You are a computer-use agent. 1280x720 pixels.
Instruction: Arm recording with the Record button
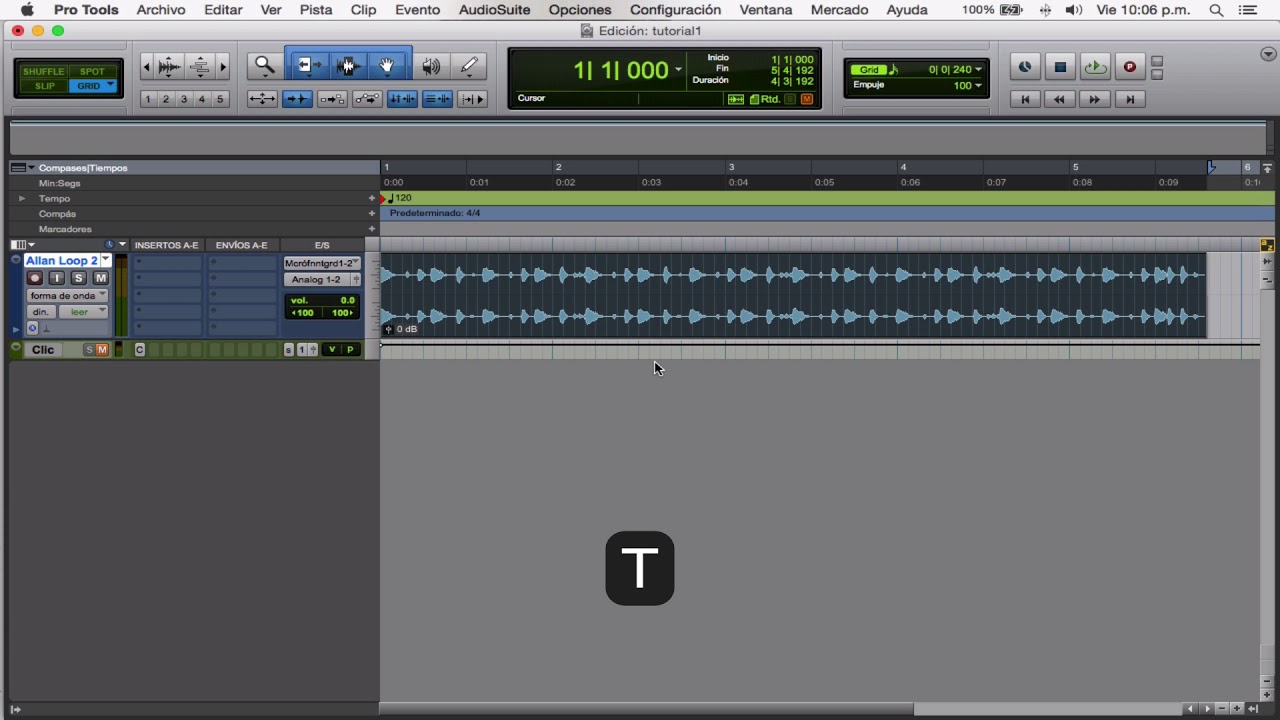pyautogui.click(x=1130, y=67)
